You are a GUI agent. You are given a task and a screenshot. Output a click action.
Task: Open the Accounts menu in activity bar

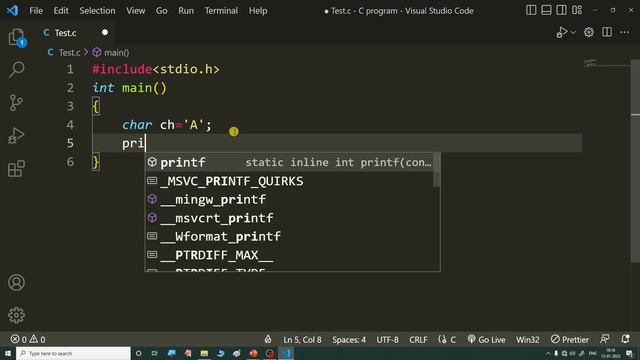click(16, 282)
